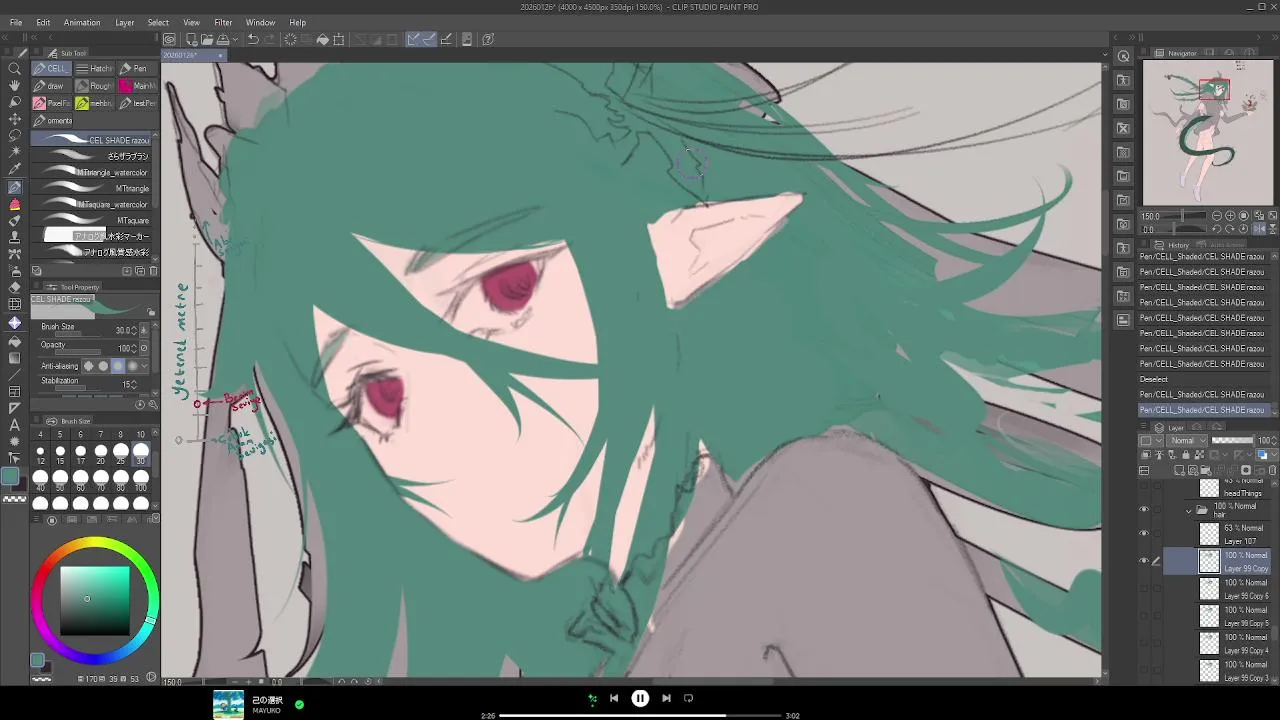Zoom in in the Navigator panel

pyautogui.click(x=1230, y=216)
